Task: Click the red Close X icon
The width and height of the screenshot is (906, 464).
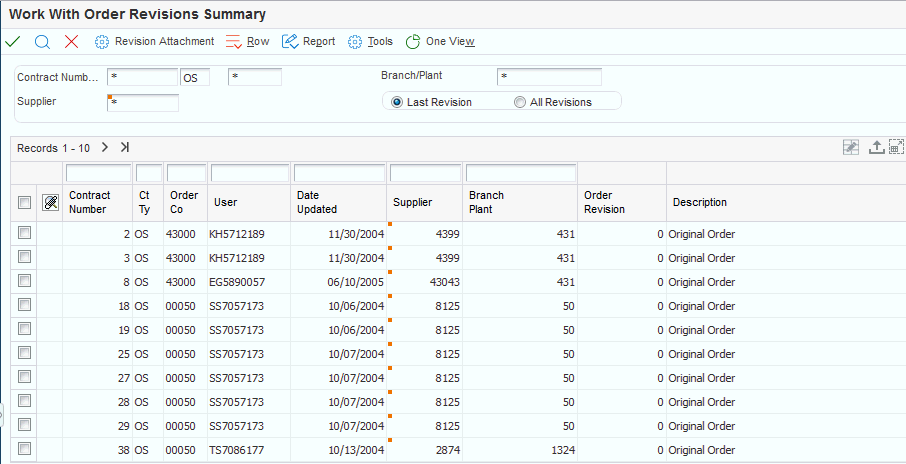Action: tap(71, 42)
